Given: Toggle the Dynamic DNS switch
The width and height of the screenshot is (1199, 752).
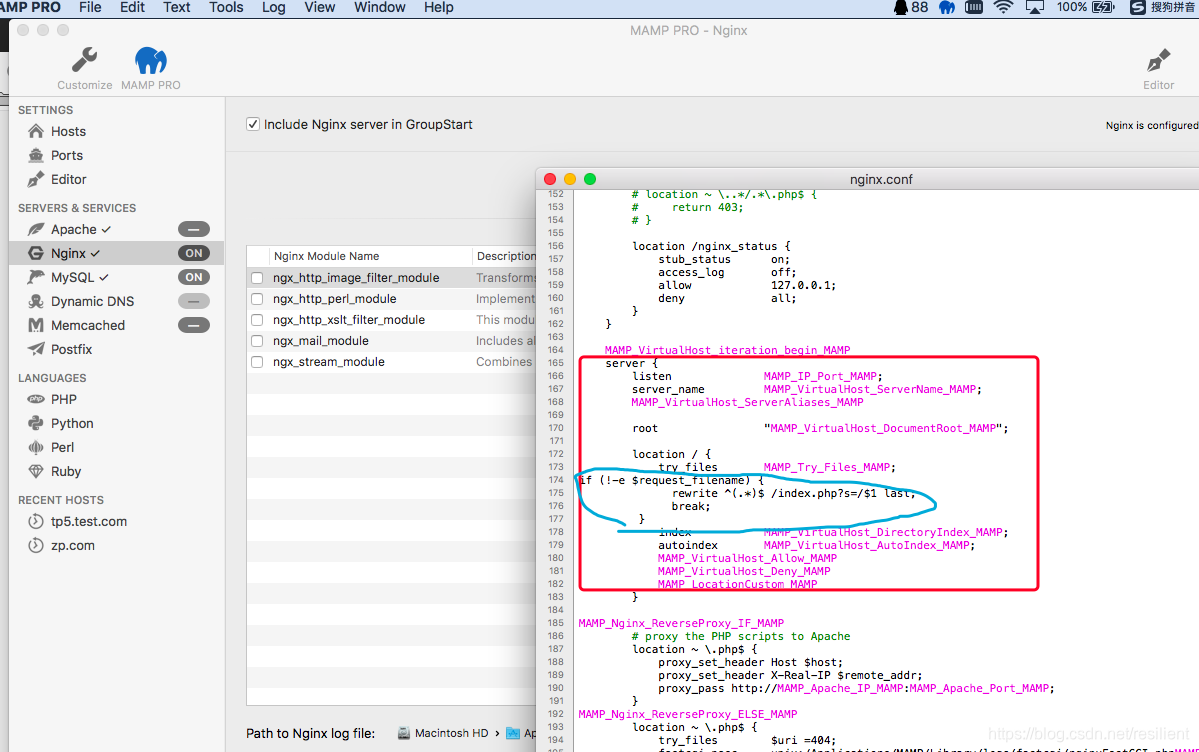Looking at the screenshot, I should [x=193, y=301].
